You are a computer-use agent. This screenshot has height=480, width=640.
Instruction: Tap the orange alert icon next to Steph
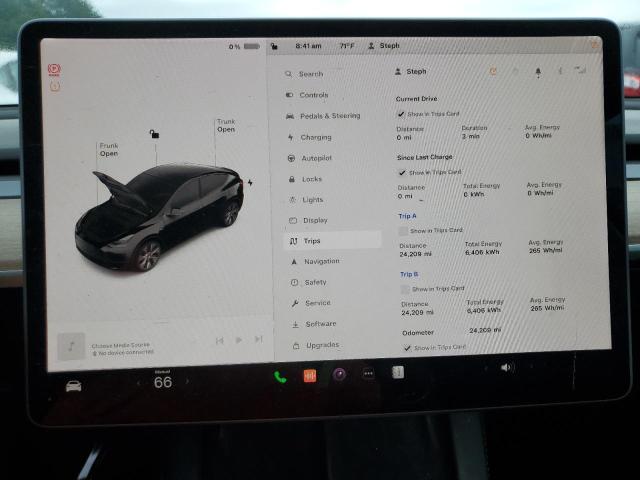[493, 72]
